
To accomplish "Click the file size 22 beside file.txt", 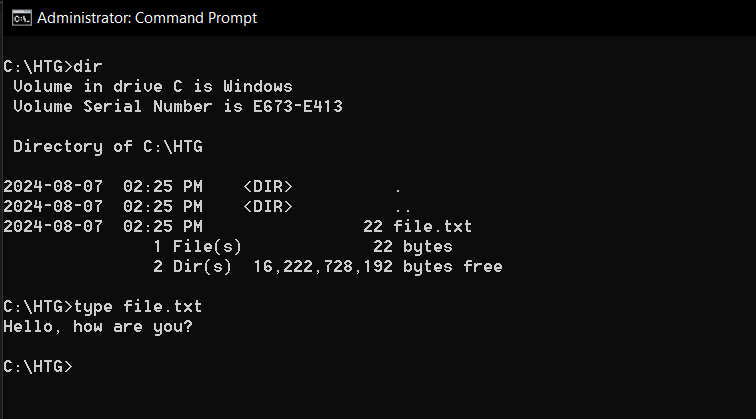I will coord(373,227).
